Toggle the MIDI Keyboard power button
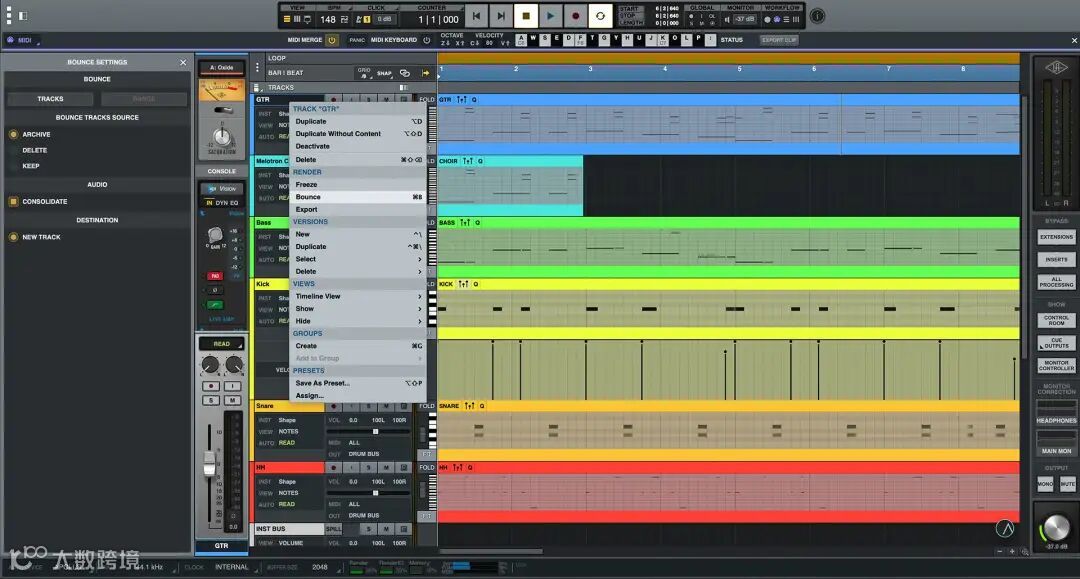 pyautogui.click(x=426, y=40)
